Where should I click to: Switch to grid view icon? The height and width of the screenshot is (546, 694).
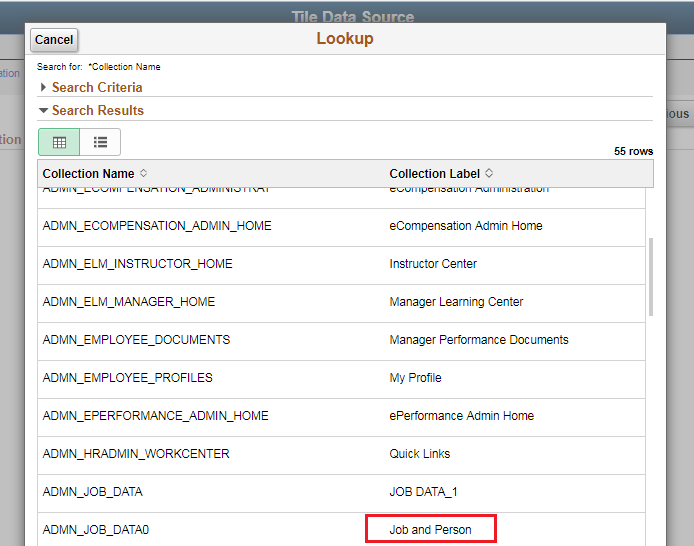click(59, 142)
